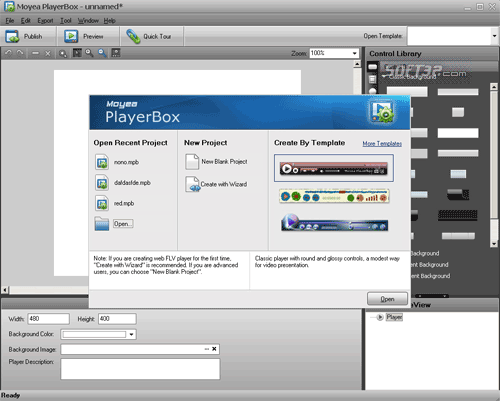Viewport: 500px width, 401px height.
Task: Open the Open Template dropdown
Action: [x=494, y=36]
